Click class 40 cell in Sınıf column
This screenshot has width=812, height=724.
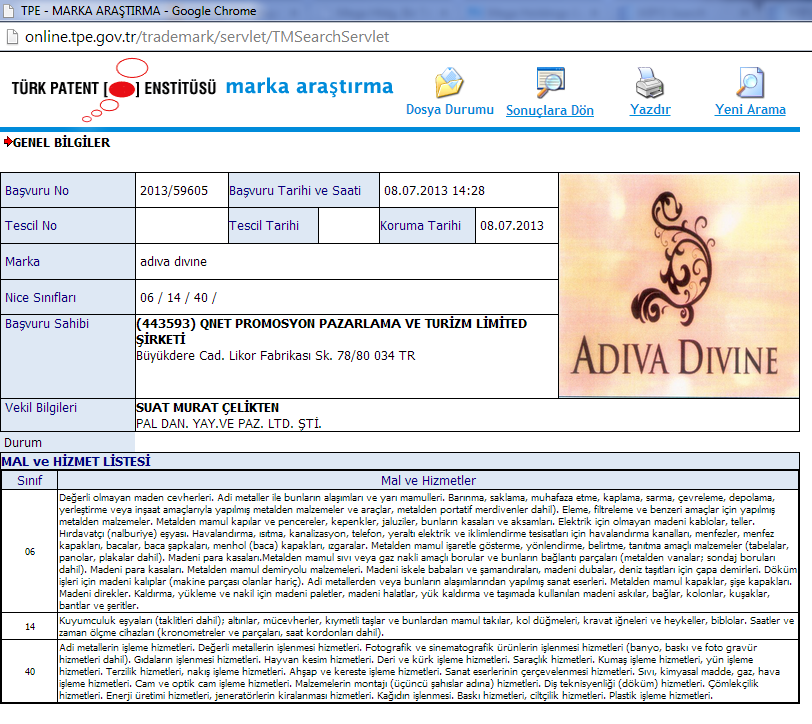tap(30, 672)
